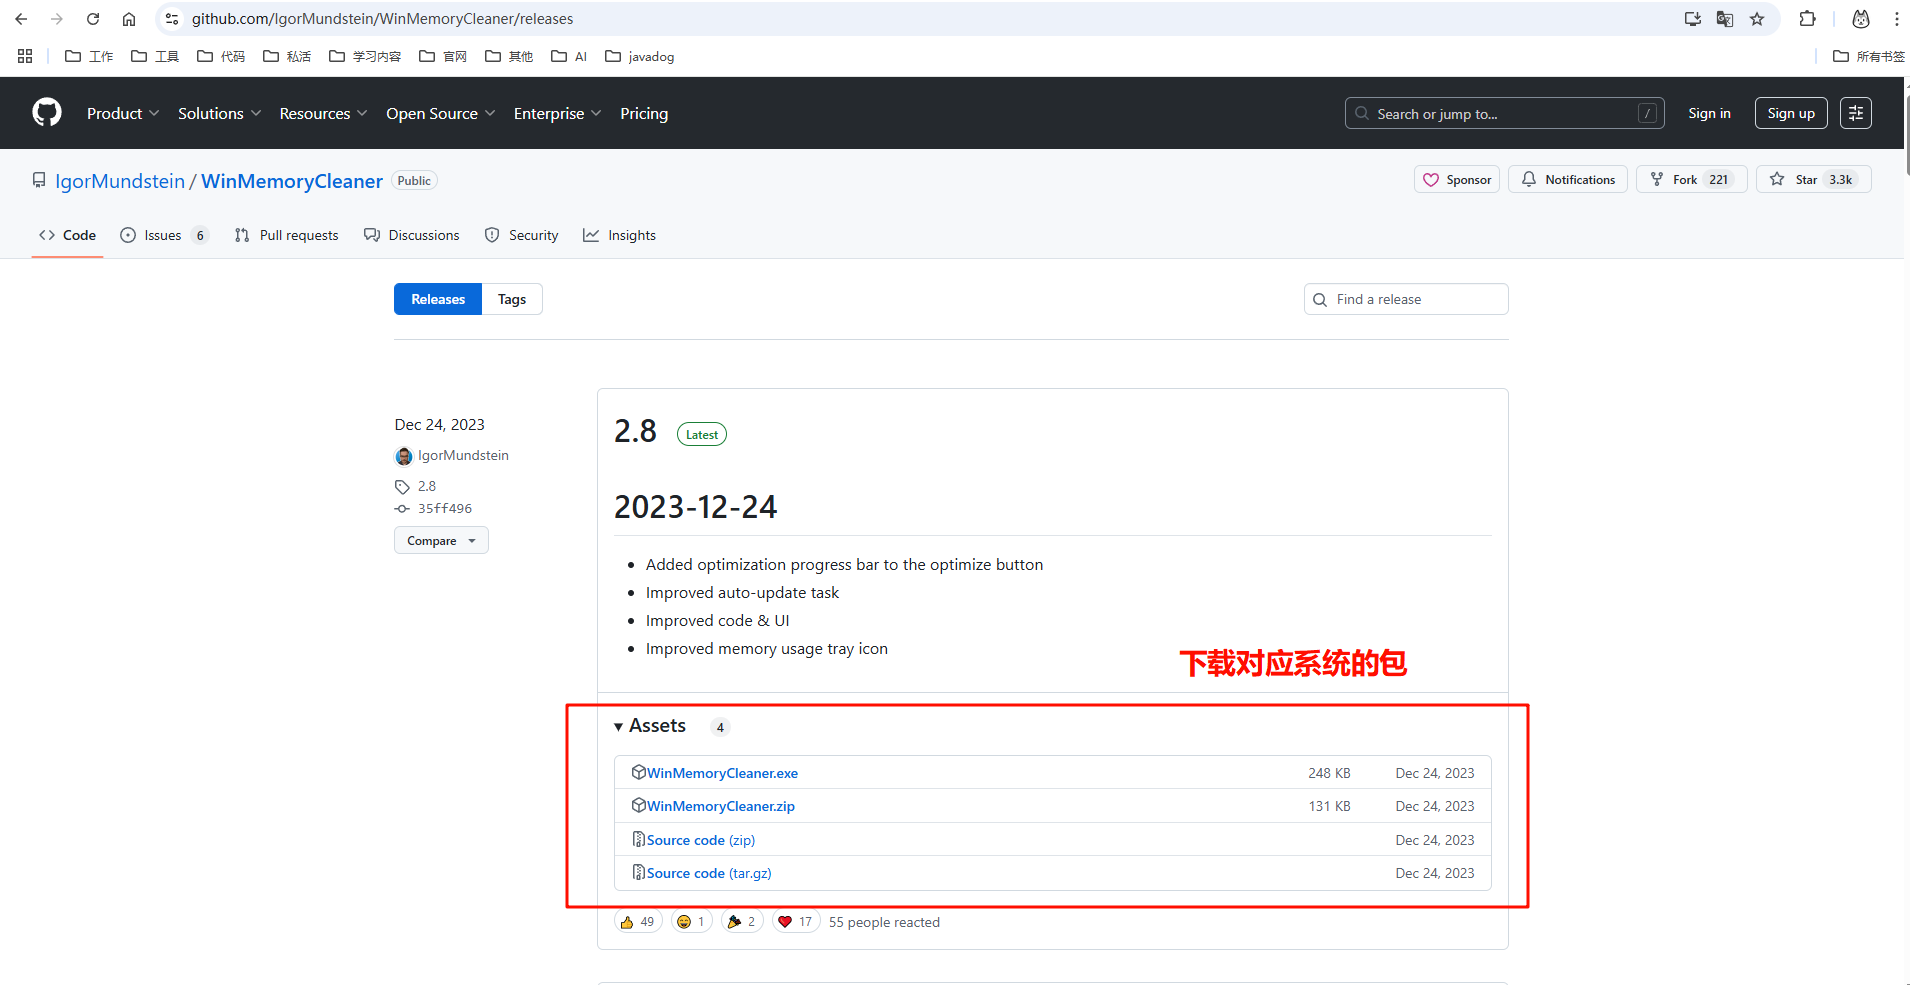Viewport: 1910px width, 985px height.
Task: Click the install app icon in address bar
Action: tap(1693, 19)
